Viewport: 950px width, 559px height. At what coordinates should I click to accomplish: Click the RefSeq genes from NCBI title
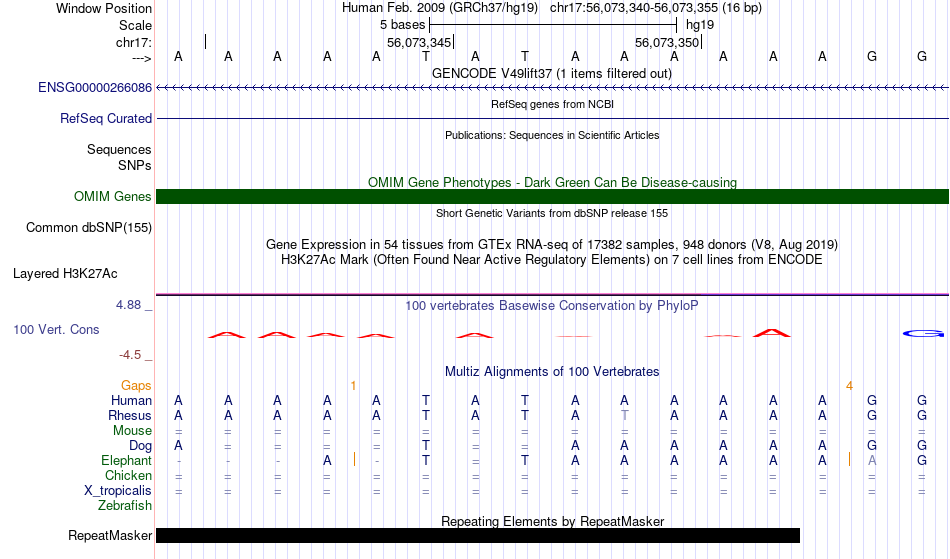click(x=552, y=104)
